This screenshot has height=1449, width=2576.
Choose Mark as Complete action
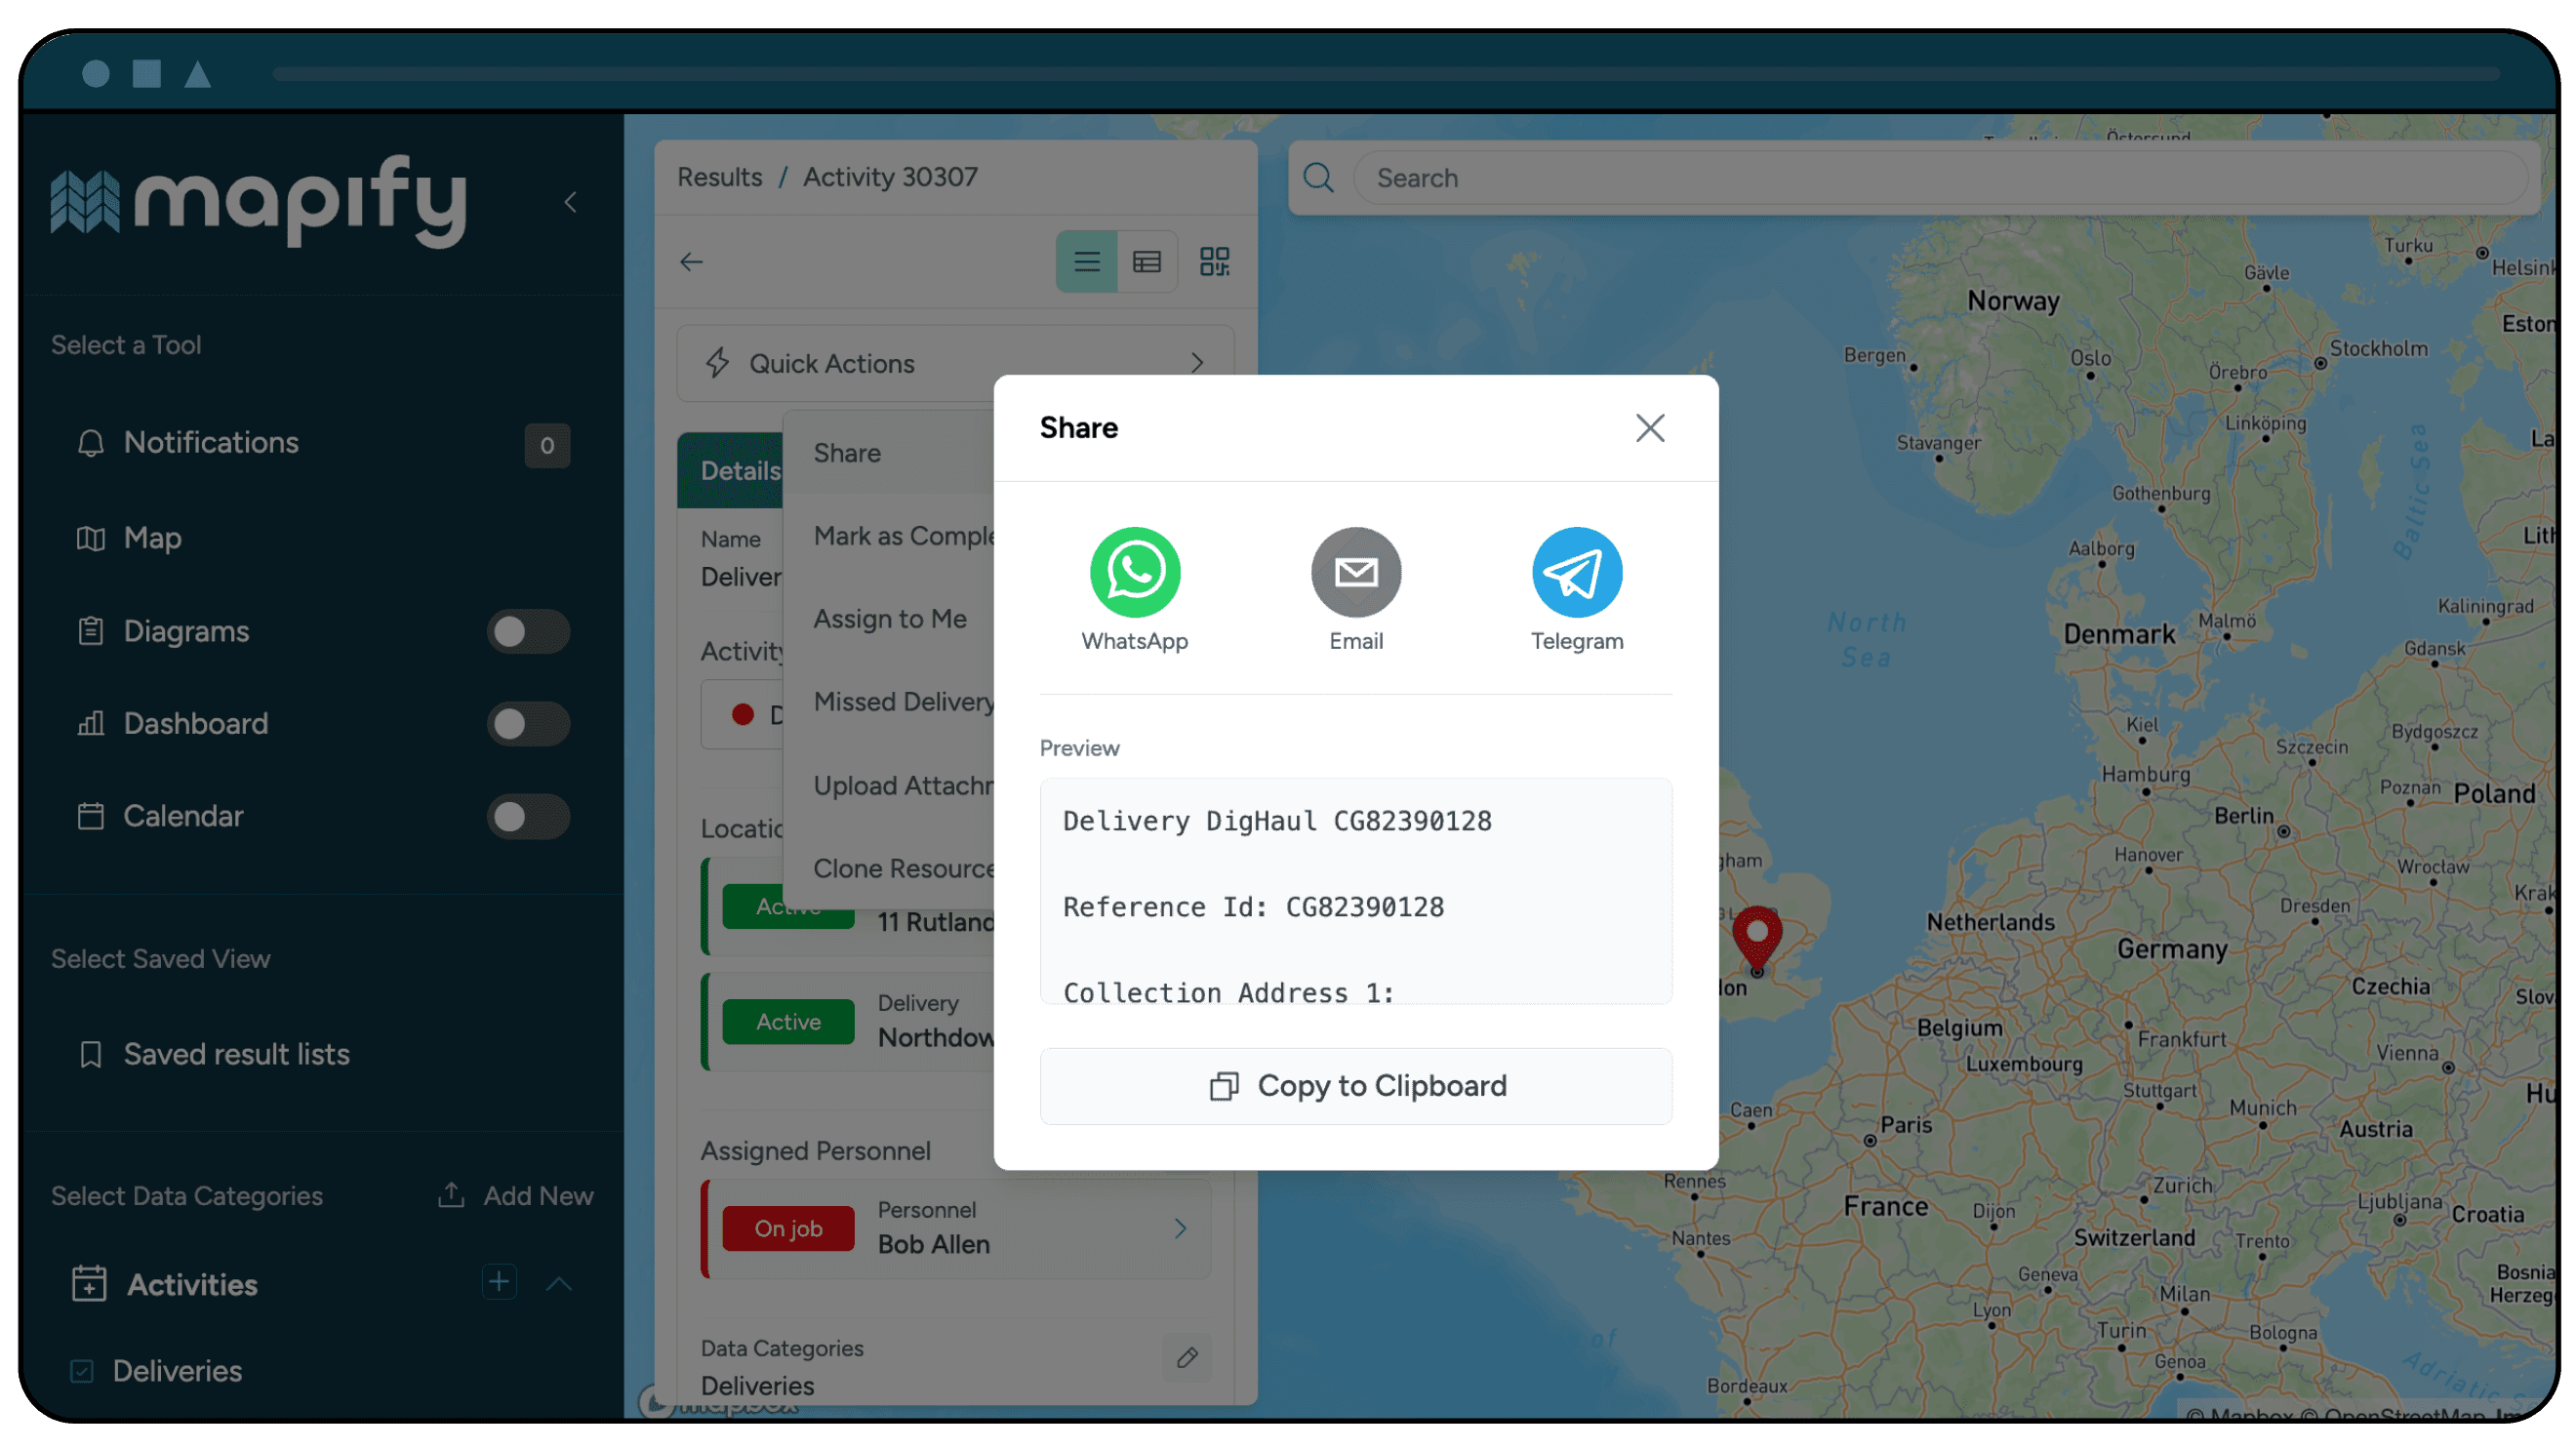point(903,536)
